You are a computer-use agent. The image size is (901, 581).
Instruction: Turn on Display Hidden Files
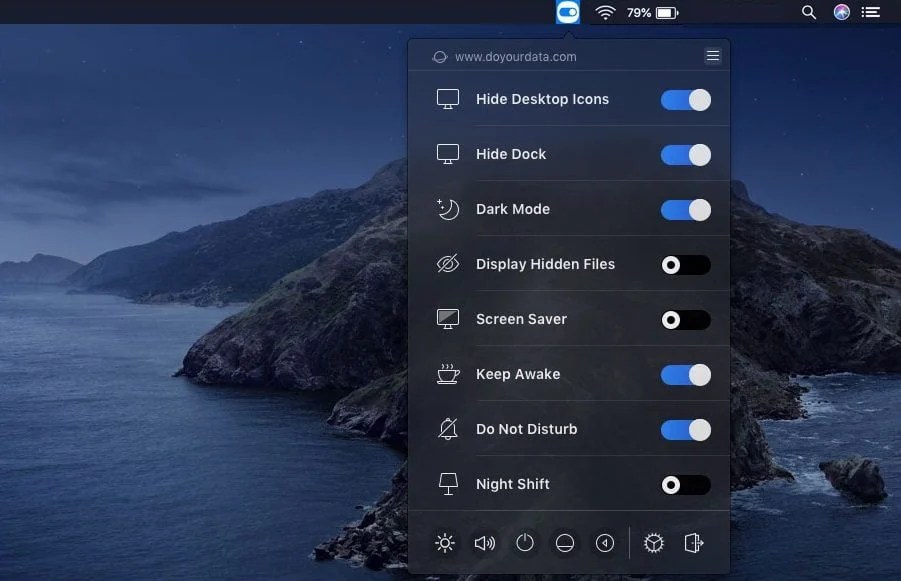pos(685,264)
